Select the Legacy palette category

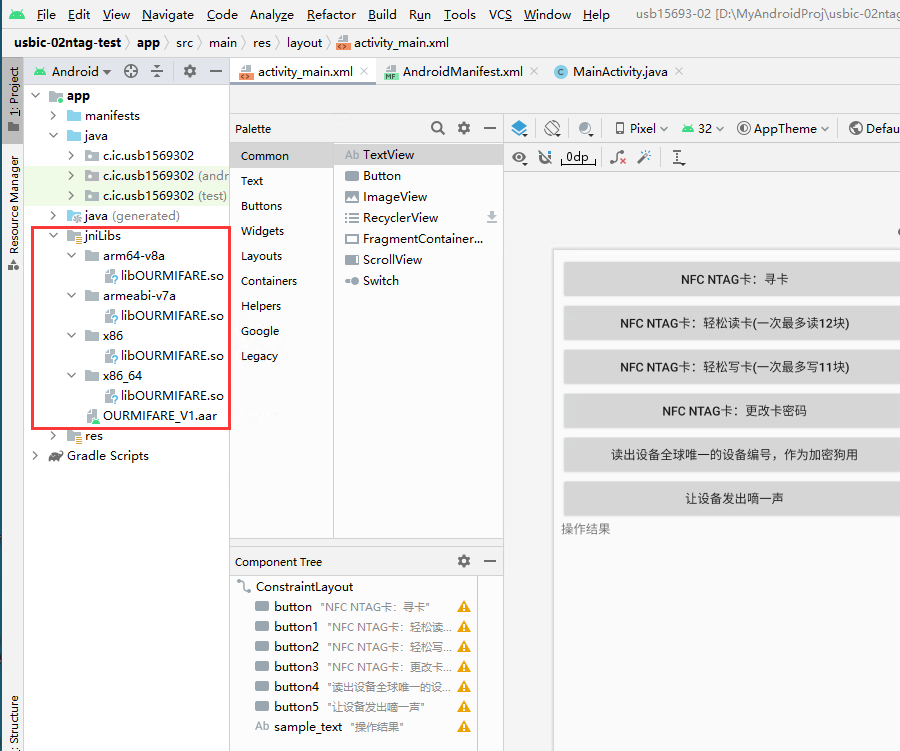[x=259, y=356]
